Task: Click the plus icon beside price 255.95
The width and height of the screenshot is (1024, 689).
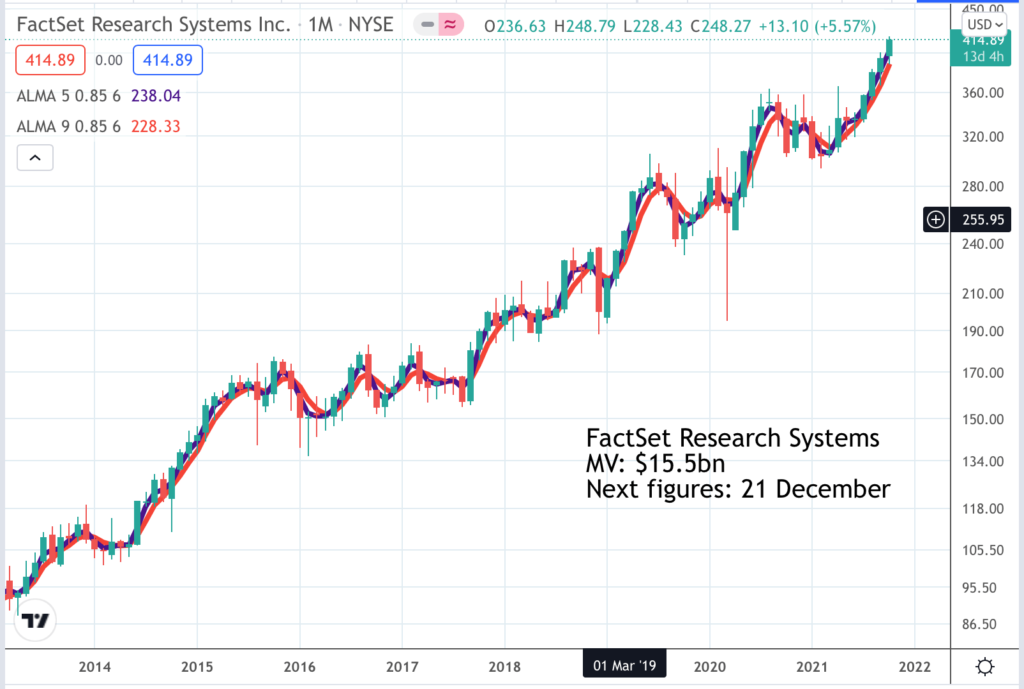Action: pyautogui.click(x=936, y=219)
